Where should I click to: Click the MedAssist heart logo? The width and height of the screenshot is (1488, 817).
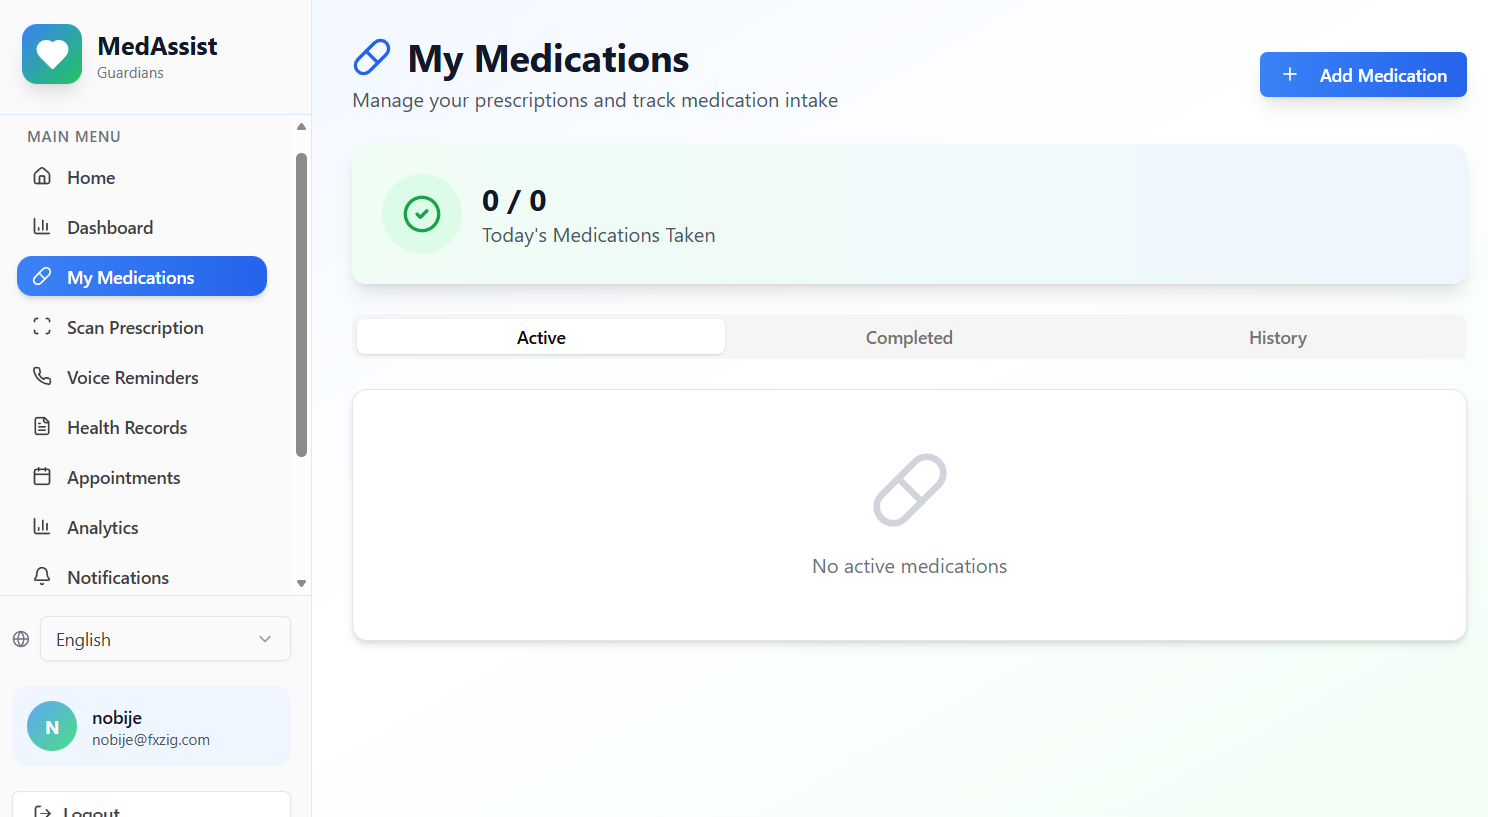tap(51, 53)
